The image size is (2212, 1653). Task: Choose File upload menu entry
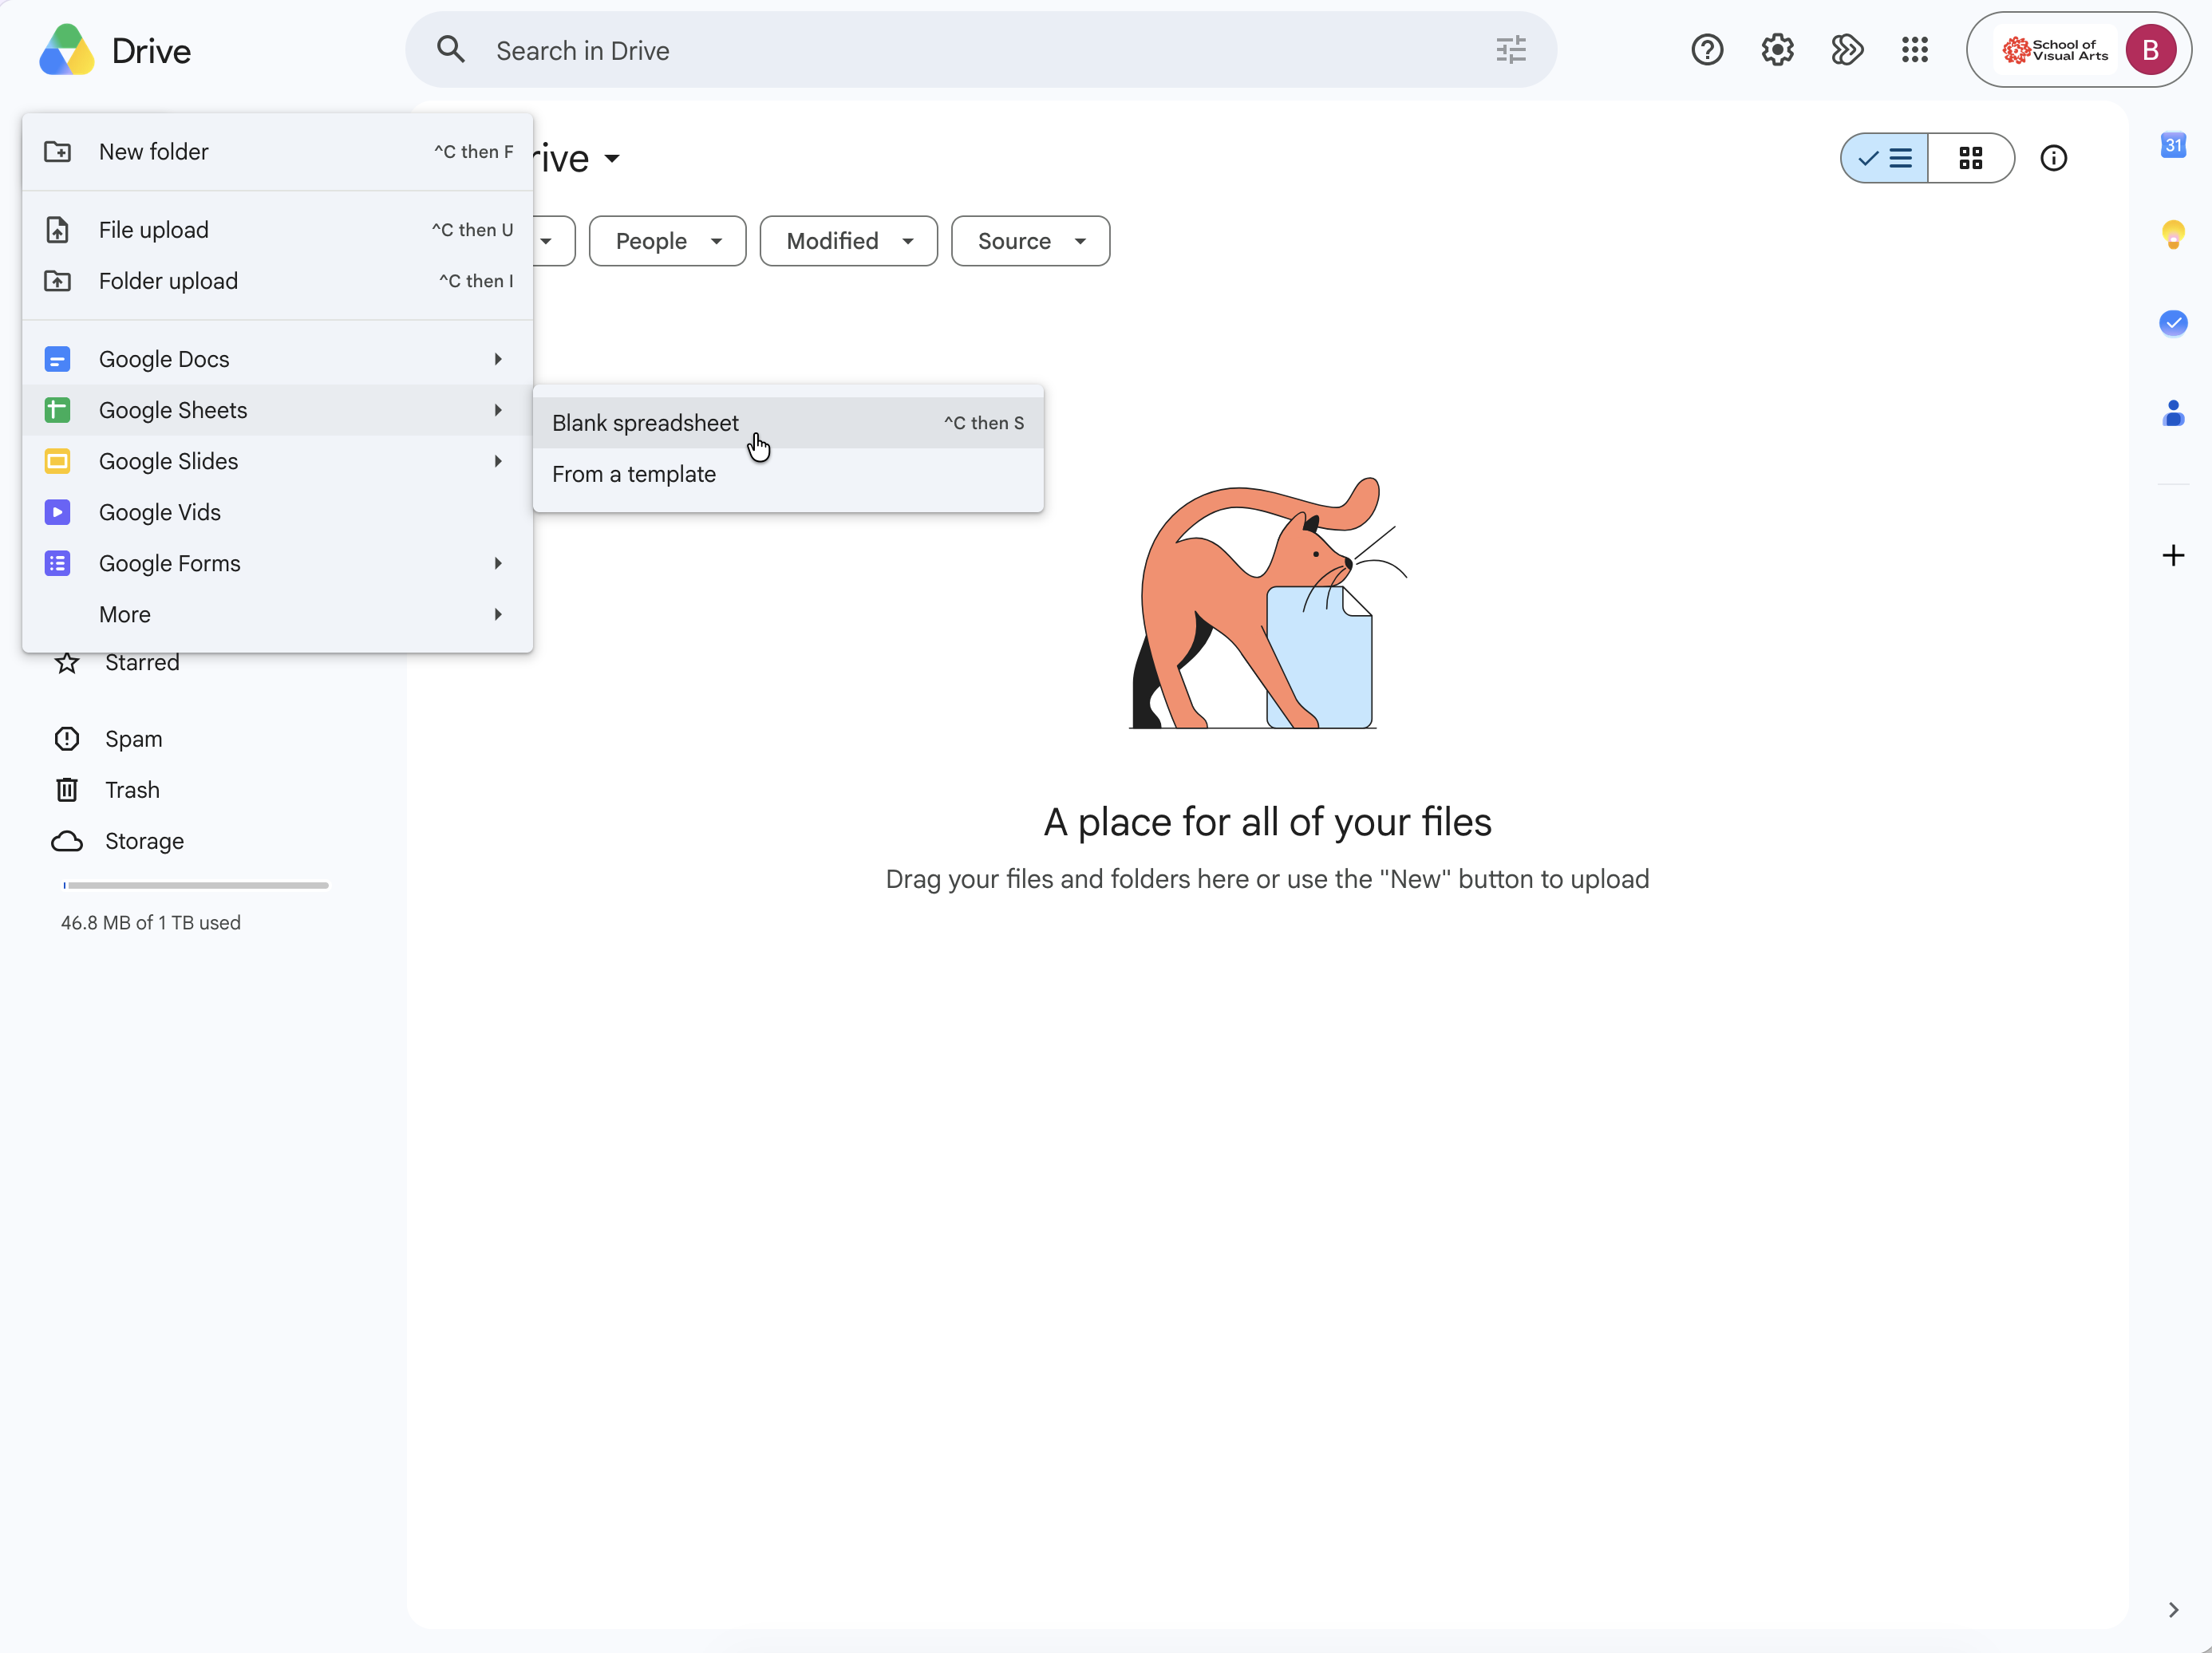click(x=277, y=230)
